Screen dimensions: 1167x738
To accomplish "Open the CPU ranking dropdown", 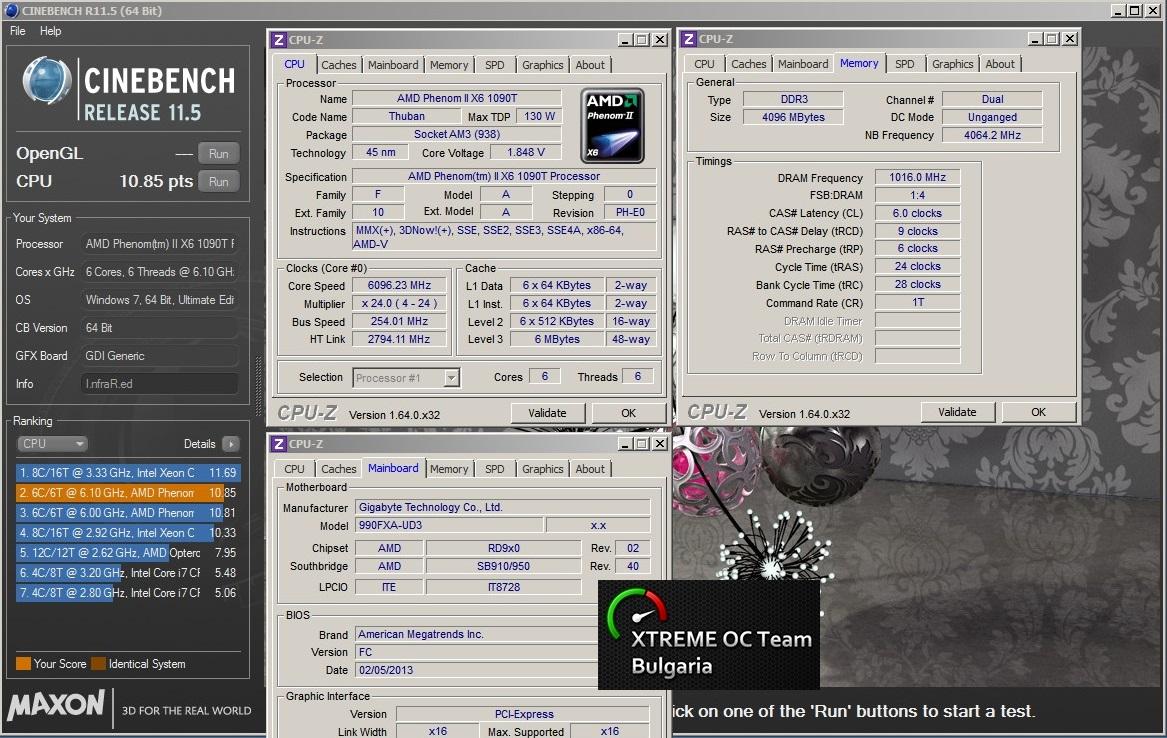I will (52, 443).
